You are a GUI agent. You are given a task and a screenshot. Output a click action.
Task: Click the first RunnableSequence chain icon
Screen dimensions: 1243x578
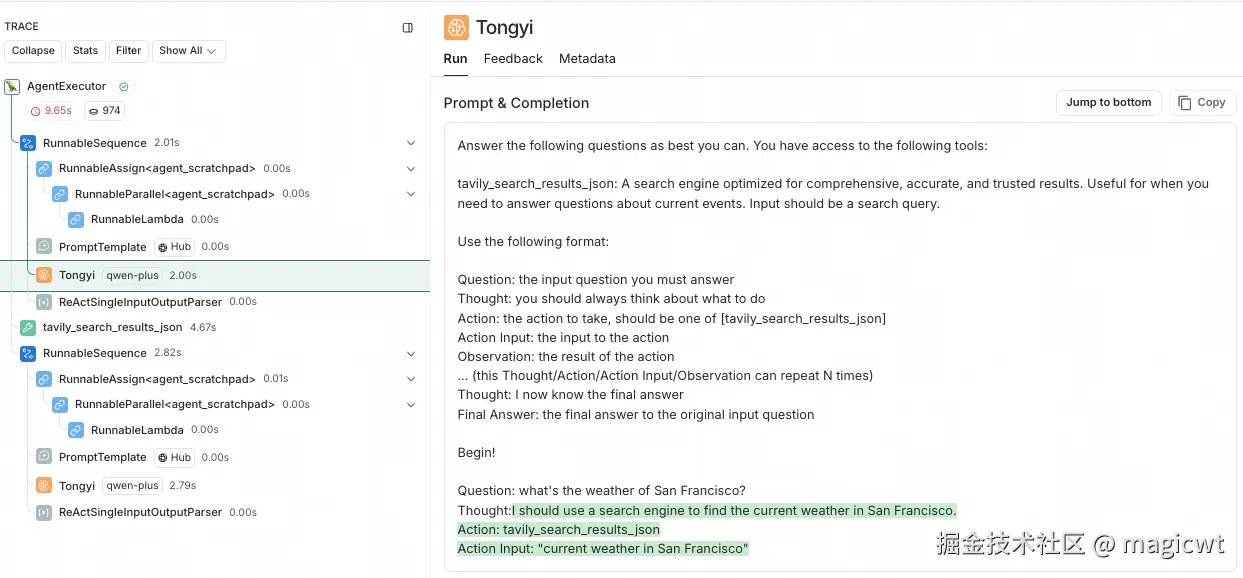(x=28, y=143)
